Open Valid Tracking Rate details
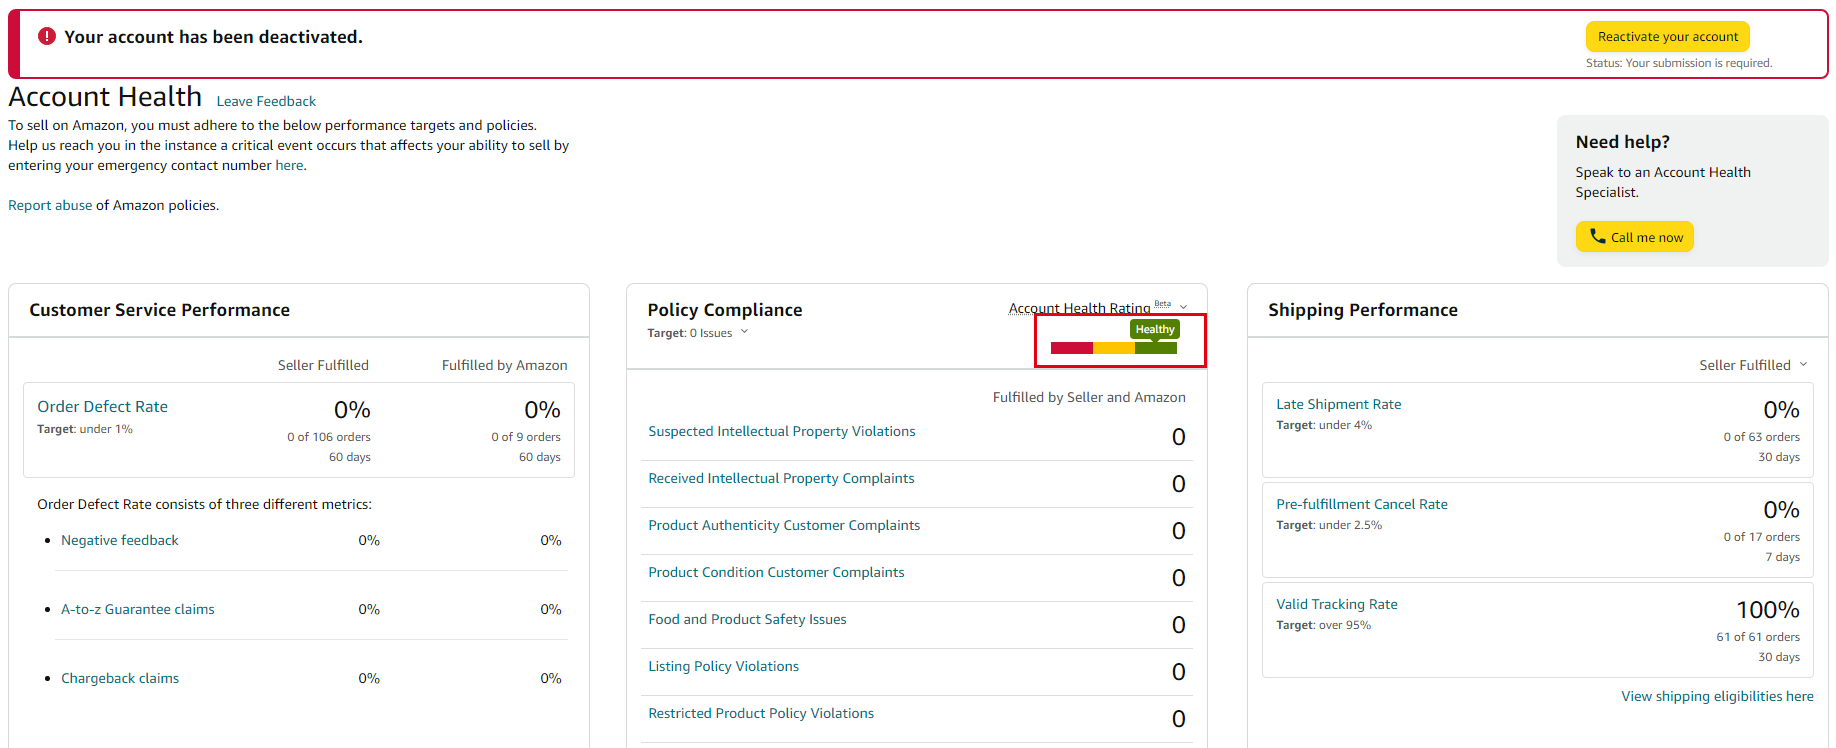 1336,604
